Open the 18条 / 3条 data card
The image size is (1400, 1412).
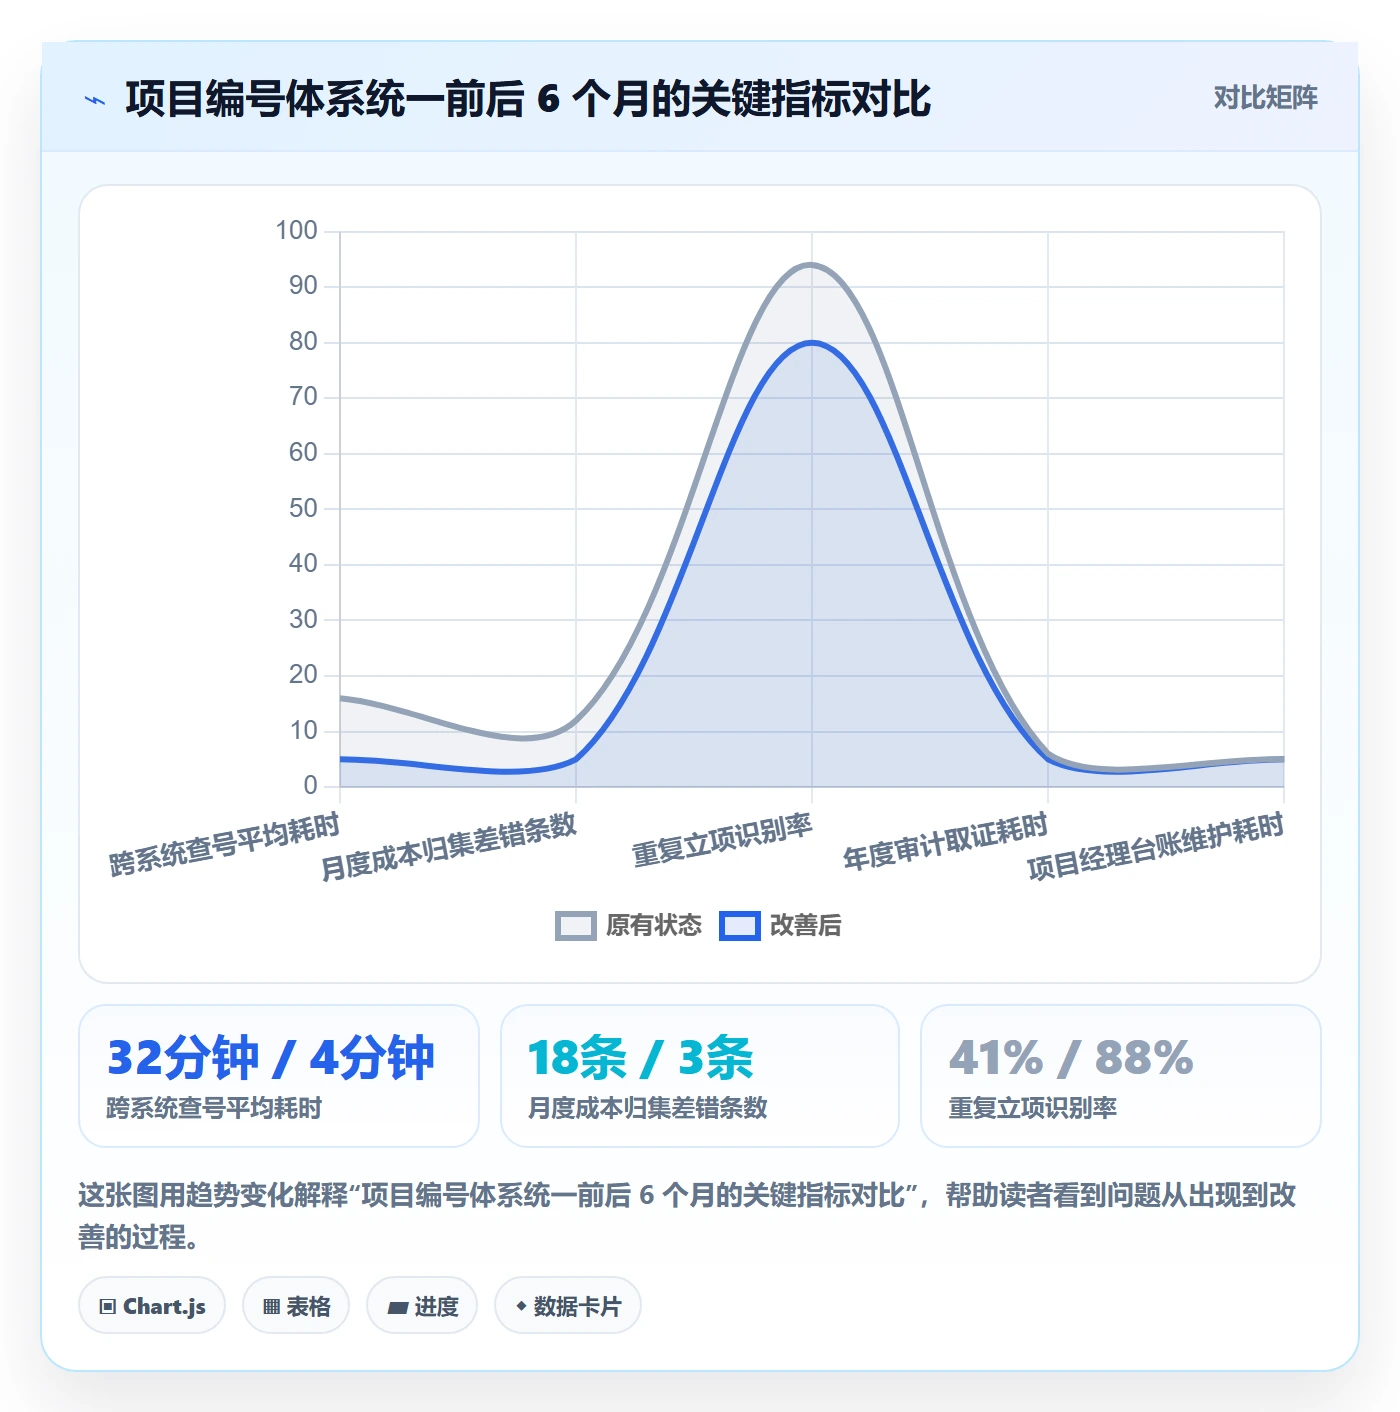pos(700,1076)
